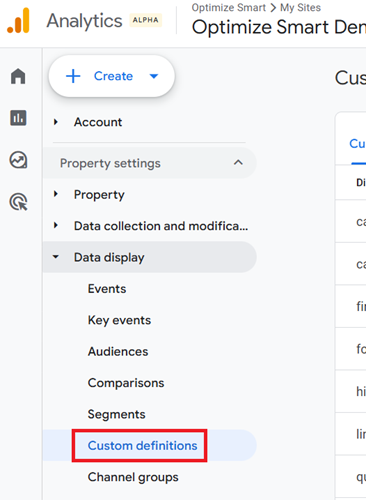Go to Comparisons in Data display
The image size is (366, 500).
126,383
